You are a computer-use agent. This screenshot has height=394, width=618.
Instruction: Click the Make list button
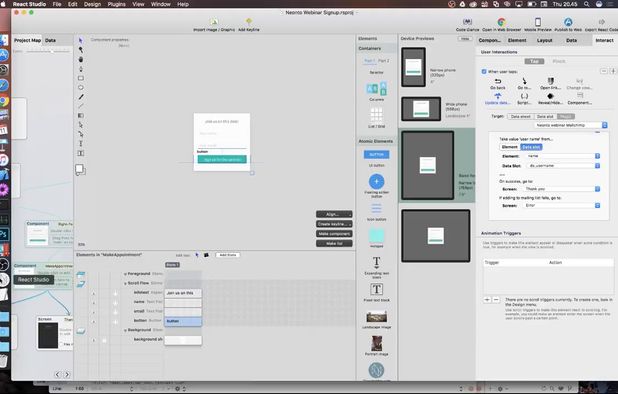[334, 243]
